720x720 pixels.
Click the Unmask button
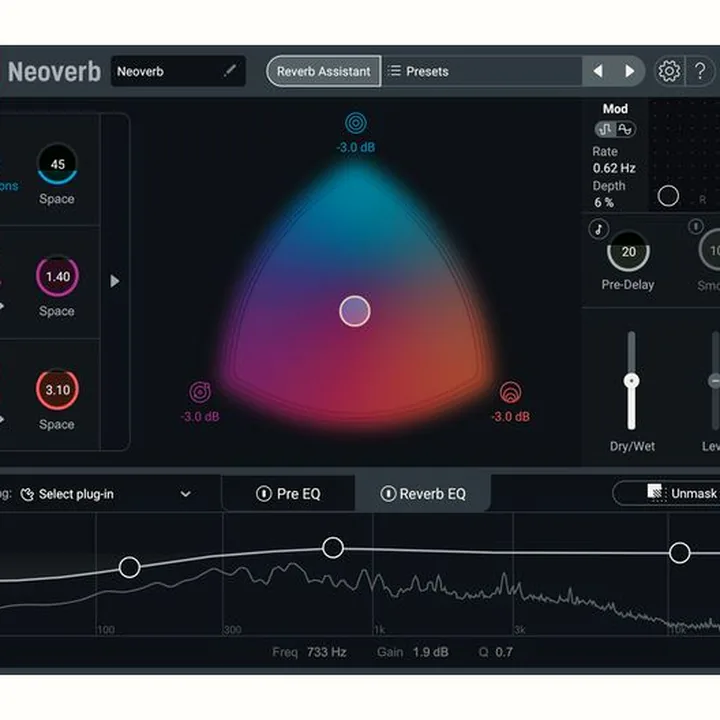(668, 493)
